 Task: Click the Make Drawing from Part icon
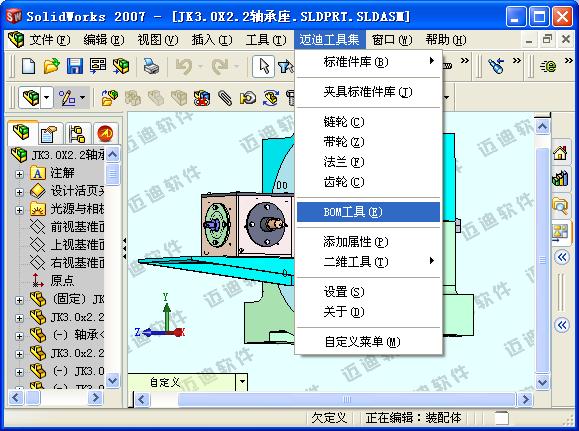[x=97, y=66]
